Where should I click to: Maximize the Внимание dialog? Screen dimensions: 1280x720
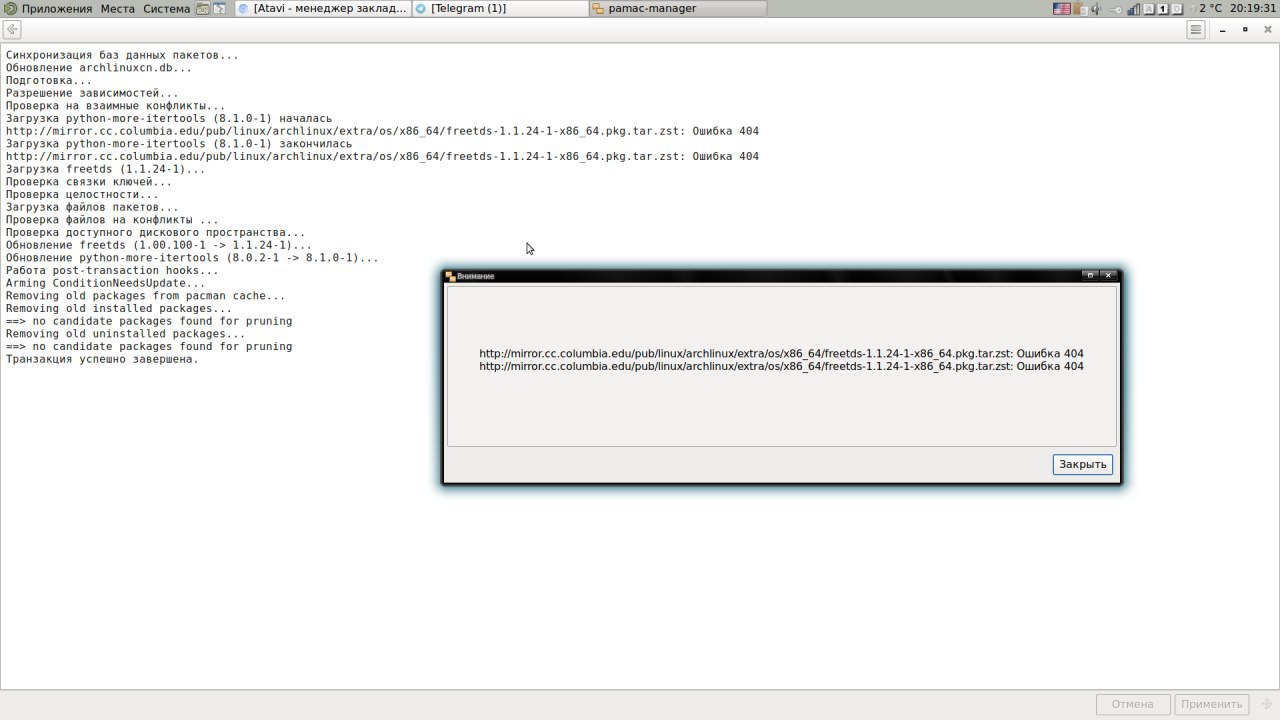(x=1091, y=275)
